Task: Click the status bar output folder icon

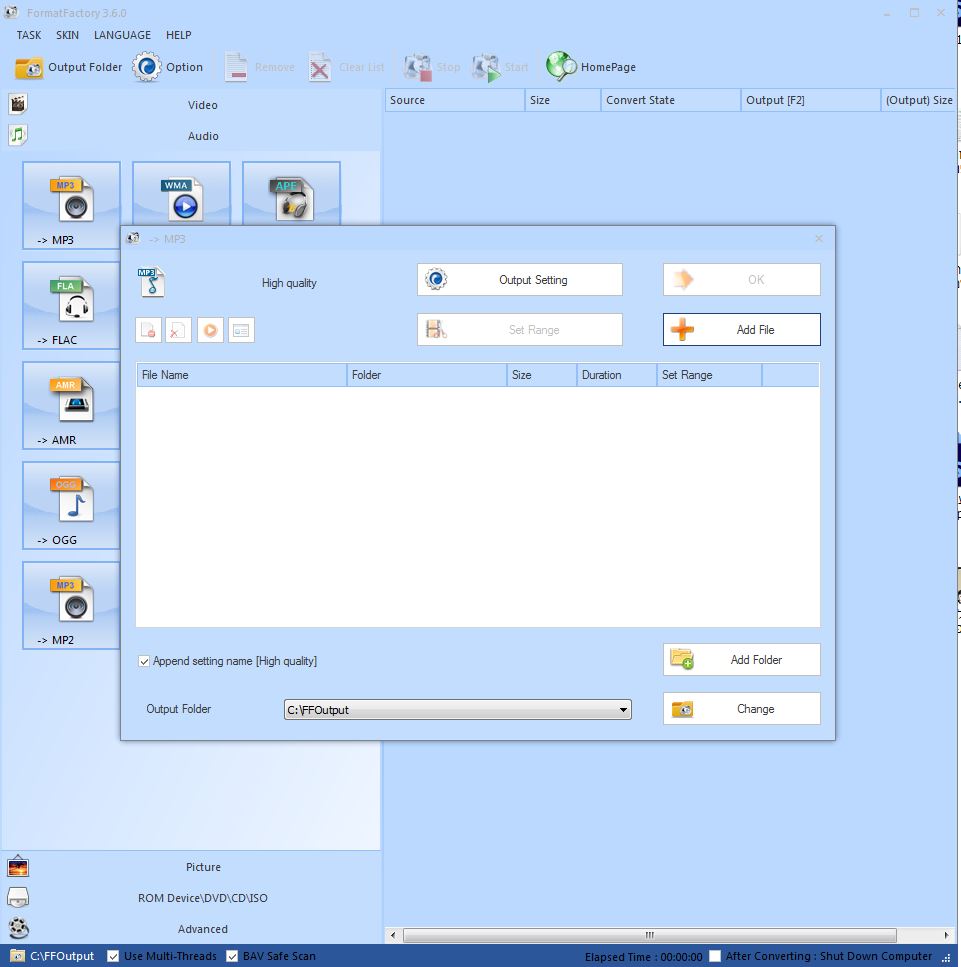Action: tap(17, 956)
